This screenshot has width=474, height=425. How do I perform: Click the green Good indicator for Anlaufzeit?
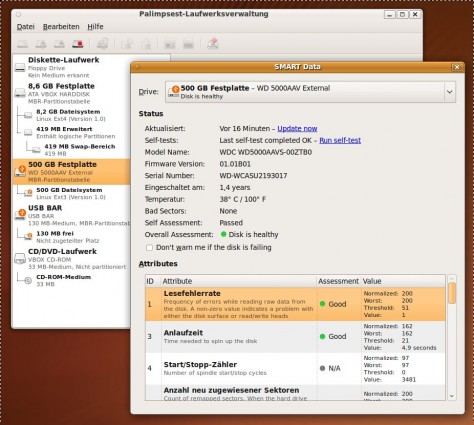pyautogui.click(x=322, y=336)
